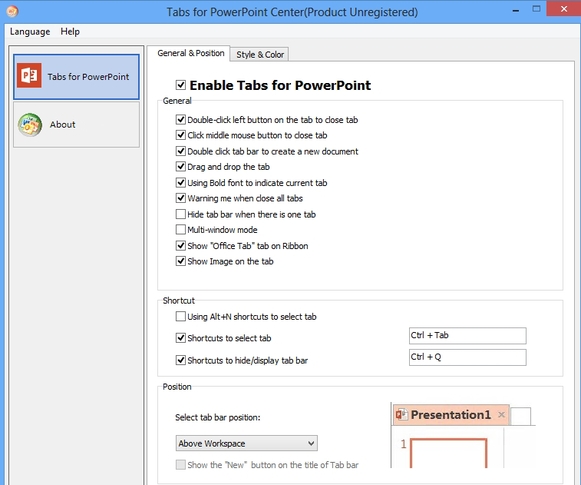Minimize the Tabs for PowerPoint Center window

click(x=515, y=10)
